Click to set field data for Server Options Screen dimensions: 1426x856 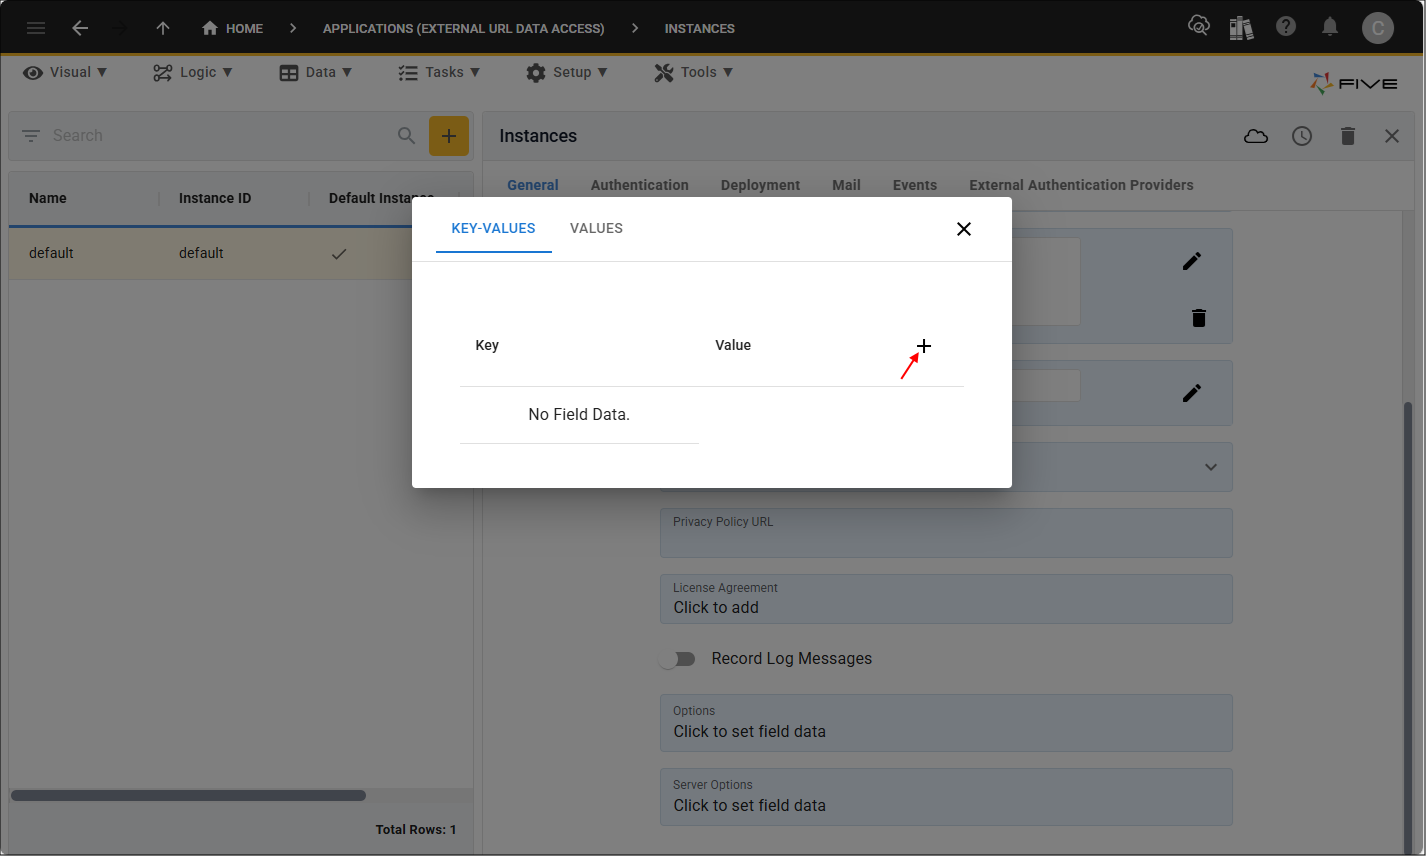[749, 805]
